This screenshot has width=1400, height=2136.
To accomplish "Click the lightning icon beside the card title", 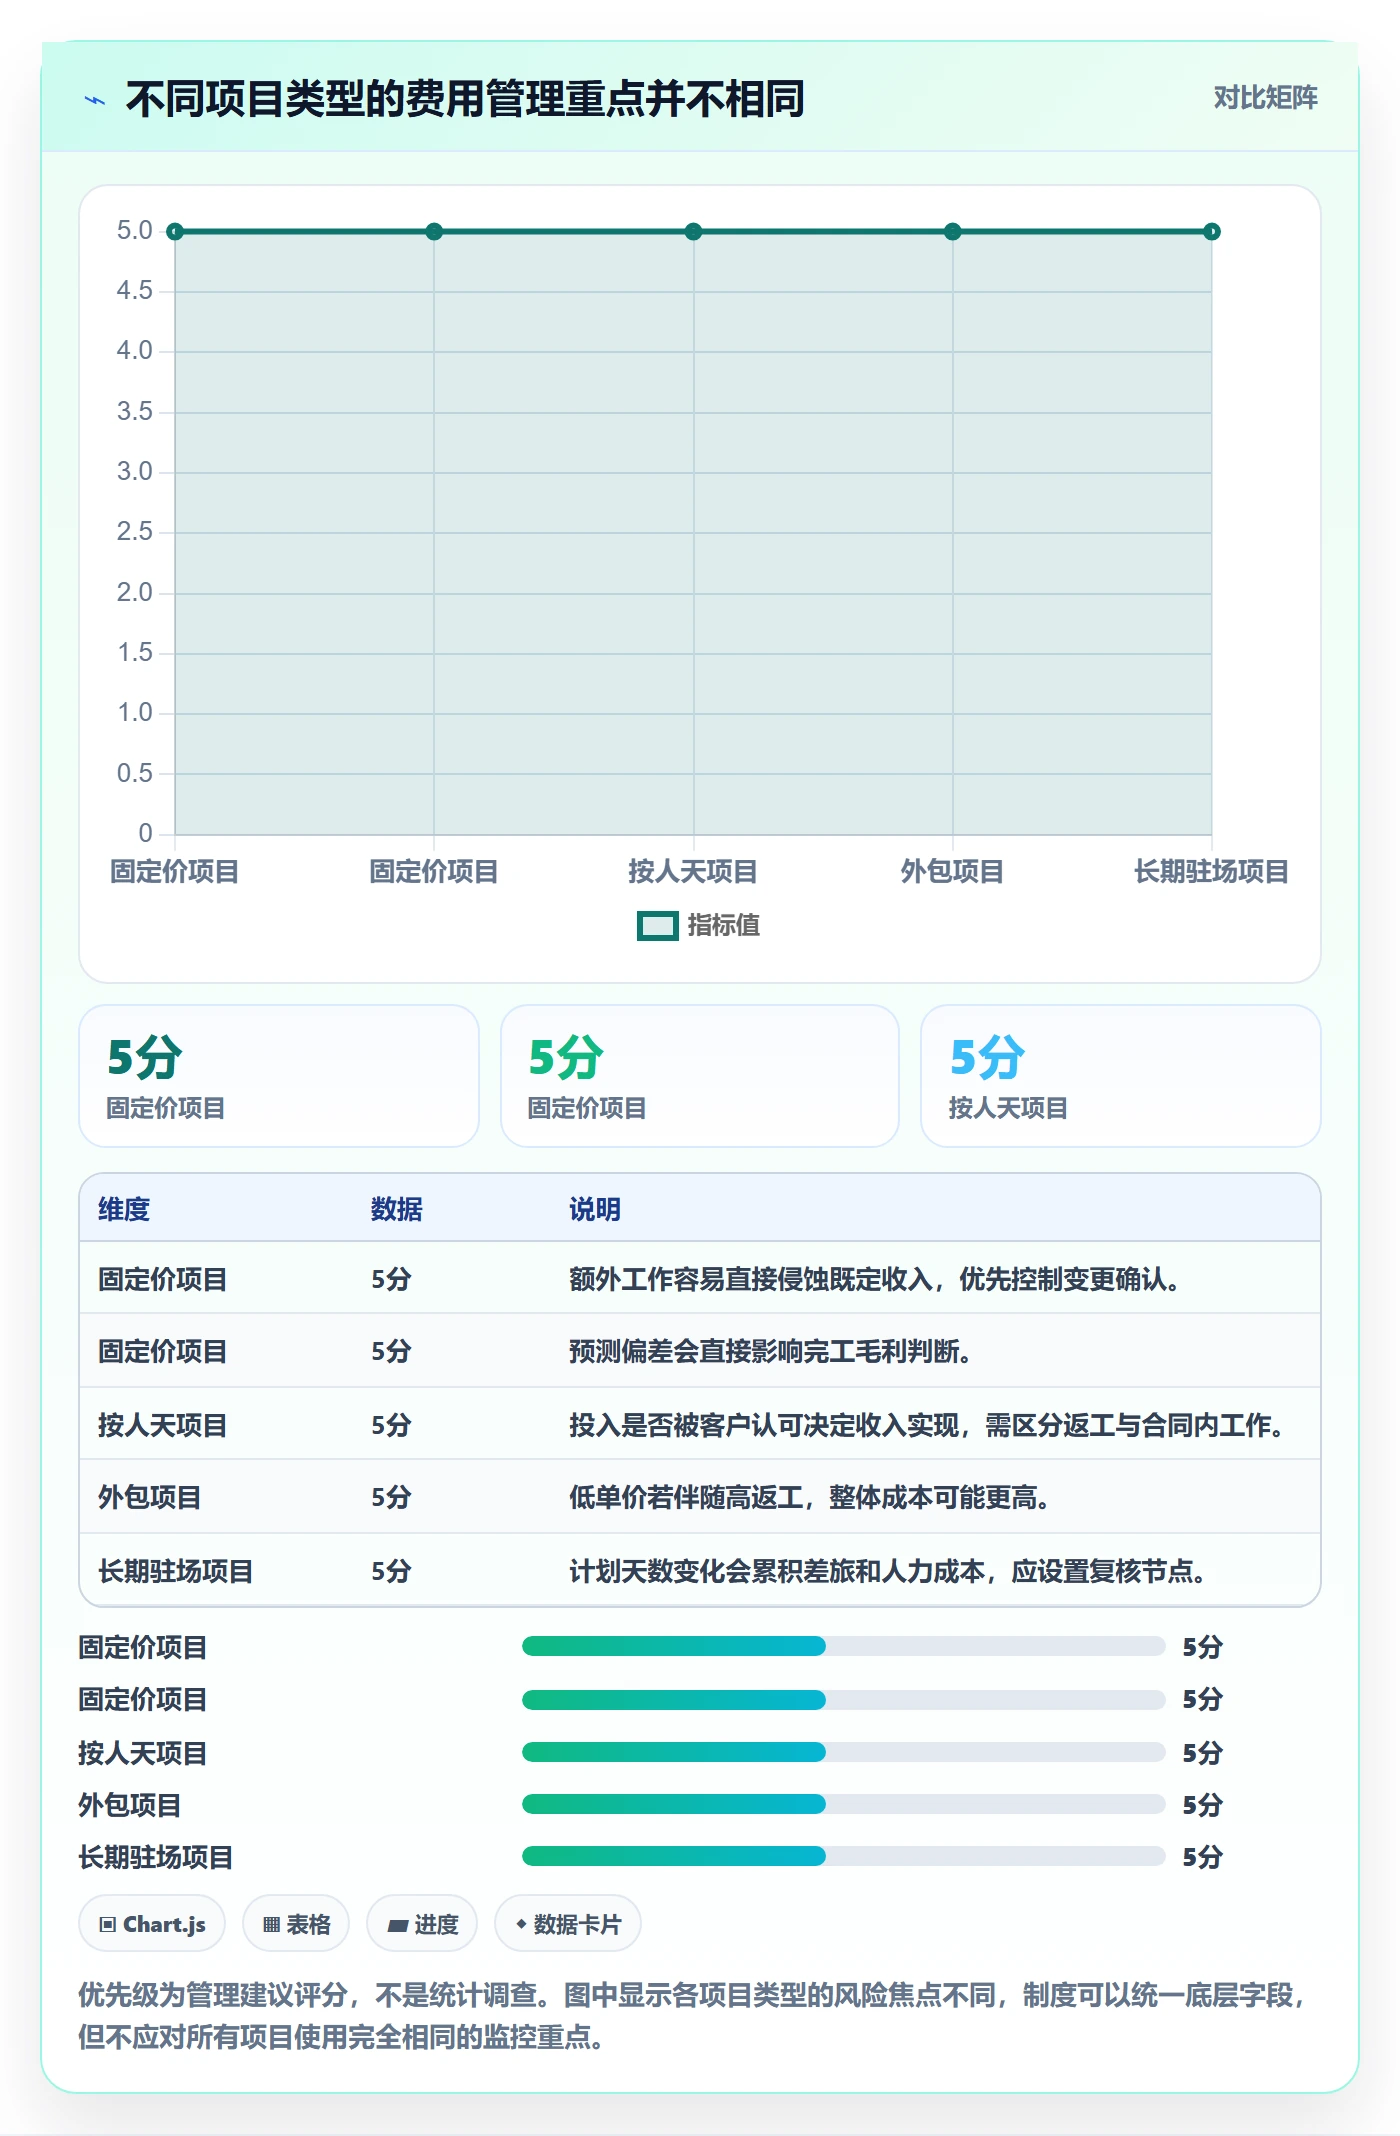I will click(95, 100).
